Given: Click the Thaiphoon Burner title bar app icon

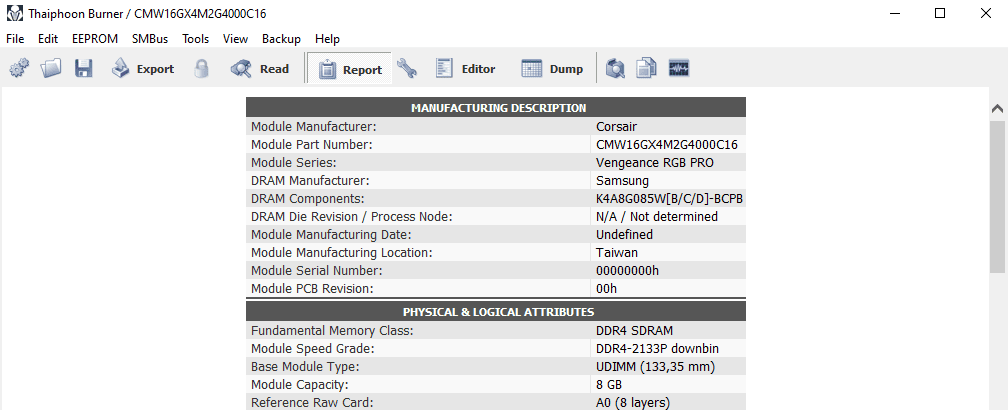Looking at the screenshot, I should point(14,13).
